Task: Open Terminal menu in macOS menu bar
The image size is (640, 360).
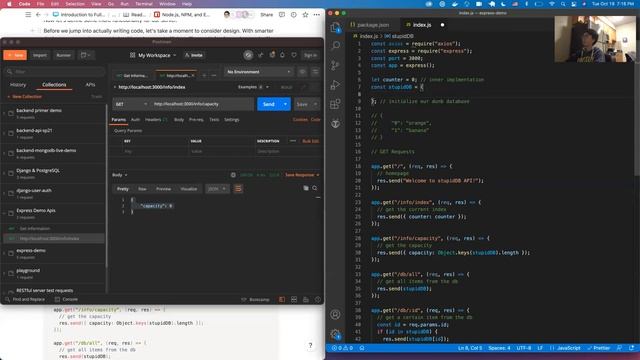Action: 144,4
